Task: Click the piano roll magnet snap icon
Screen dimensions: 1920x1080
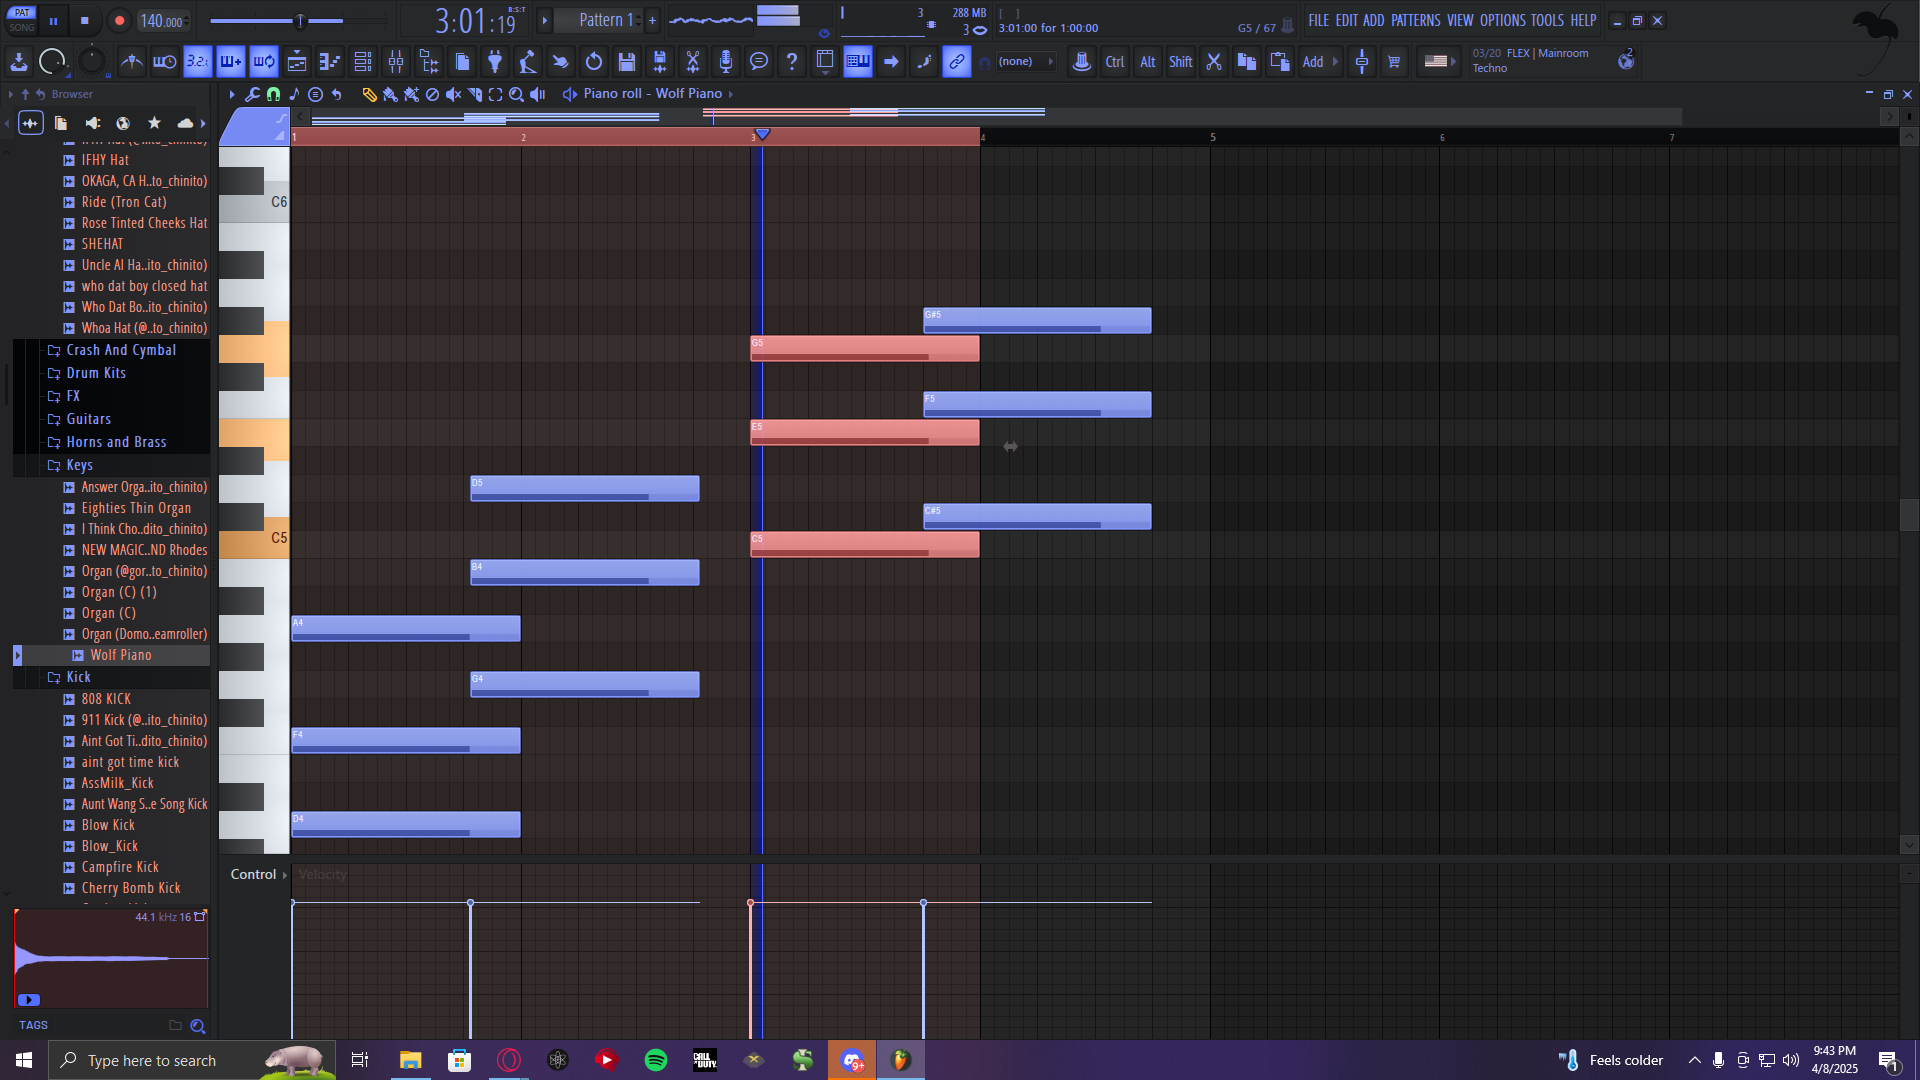Action: pyautogui.click(x=273, y=94)
